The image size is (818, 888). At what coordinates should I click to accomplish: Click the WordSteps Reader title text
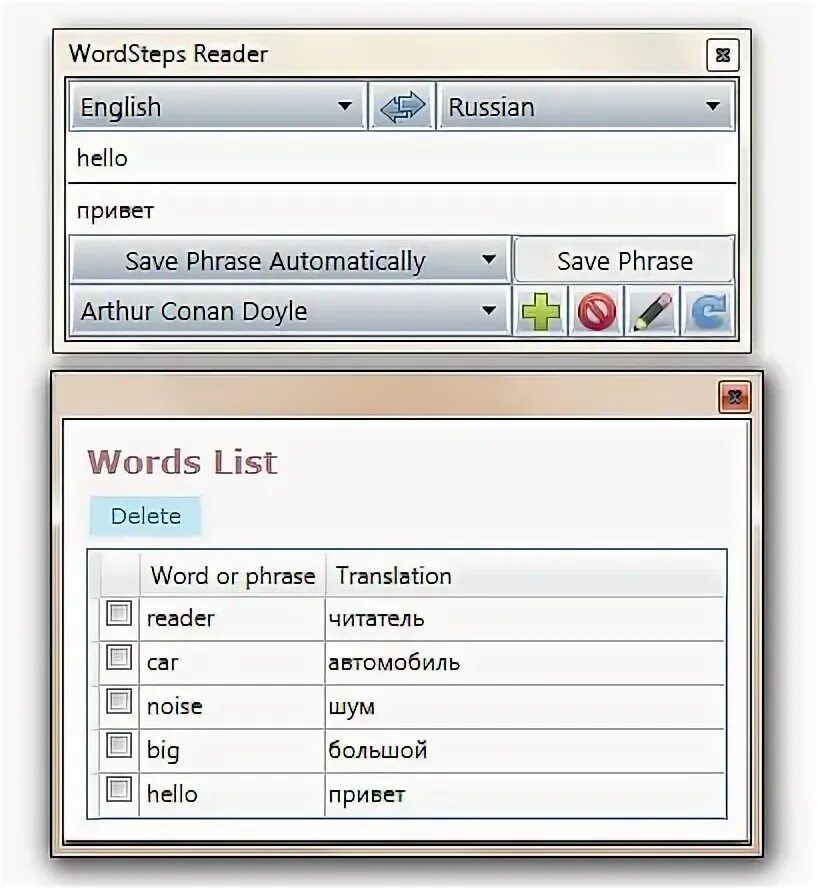point(168,54)
